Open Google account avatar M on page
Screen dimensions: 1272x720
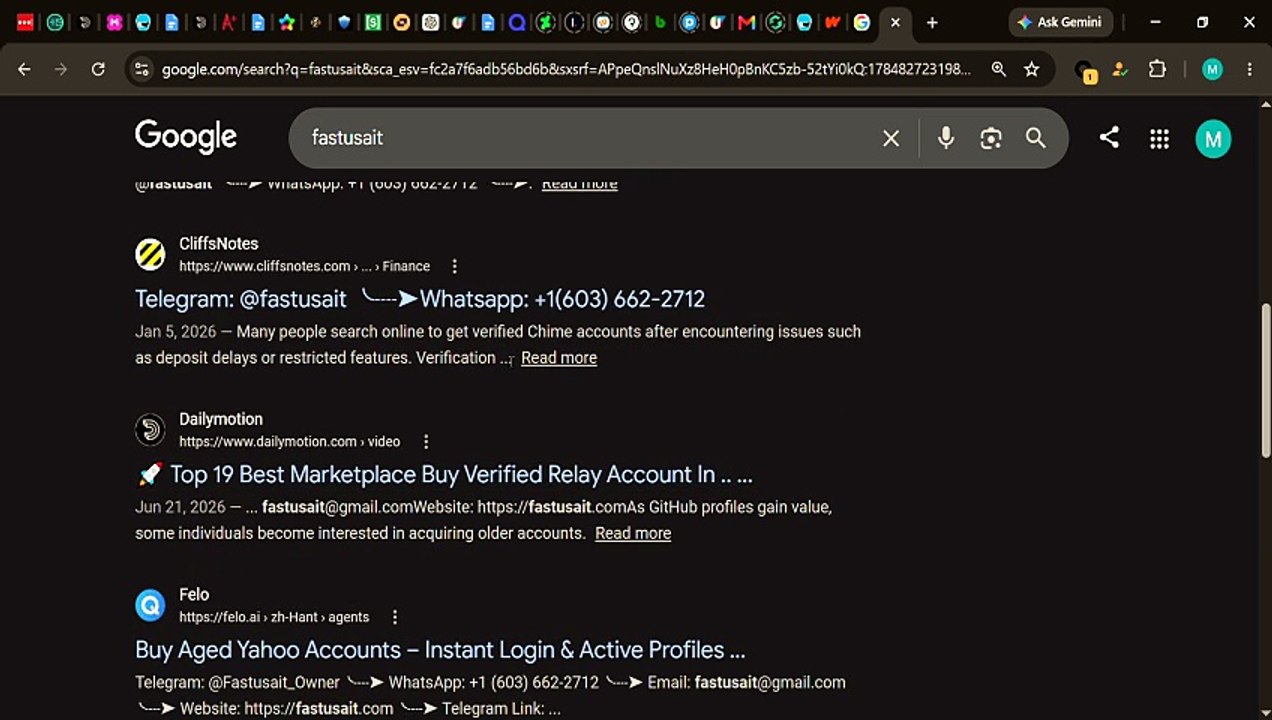click(1213, 139)
